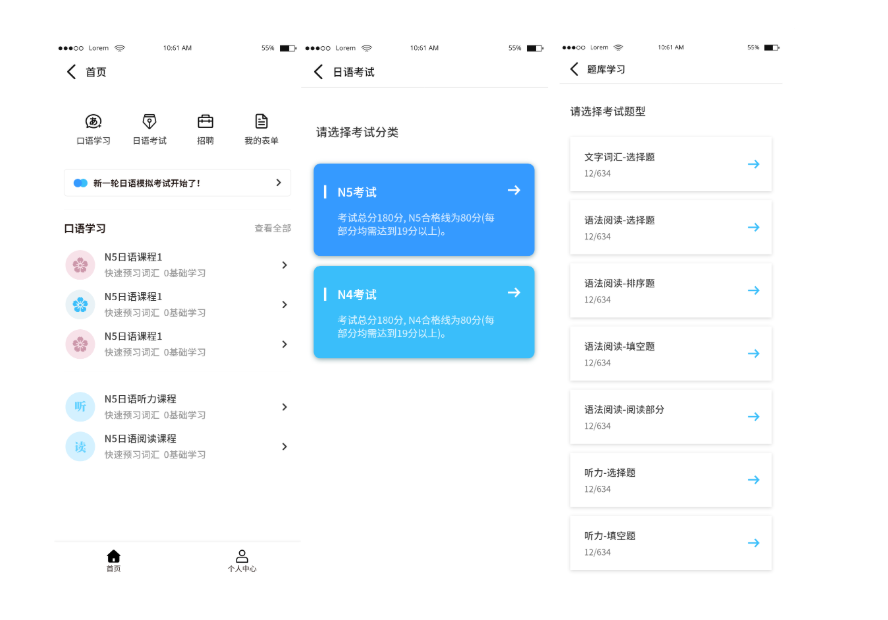Click the arrow for 文字词汇-选择题

pos(753,164)
